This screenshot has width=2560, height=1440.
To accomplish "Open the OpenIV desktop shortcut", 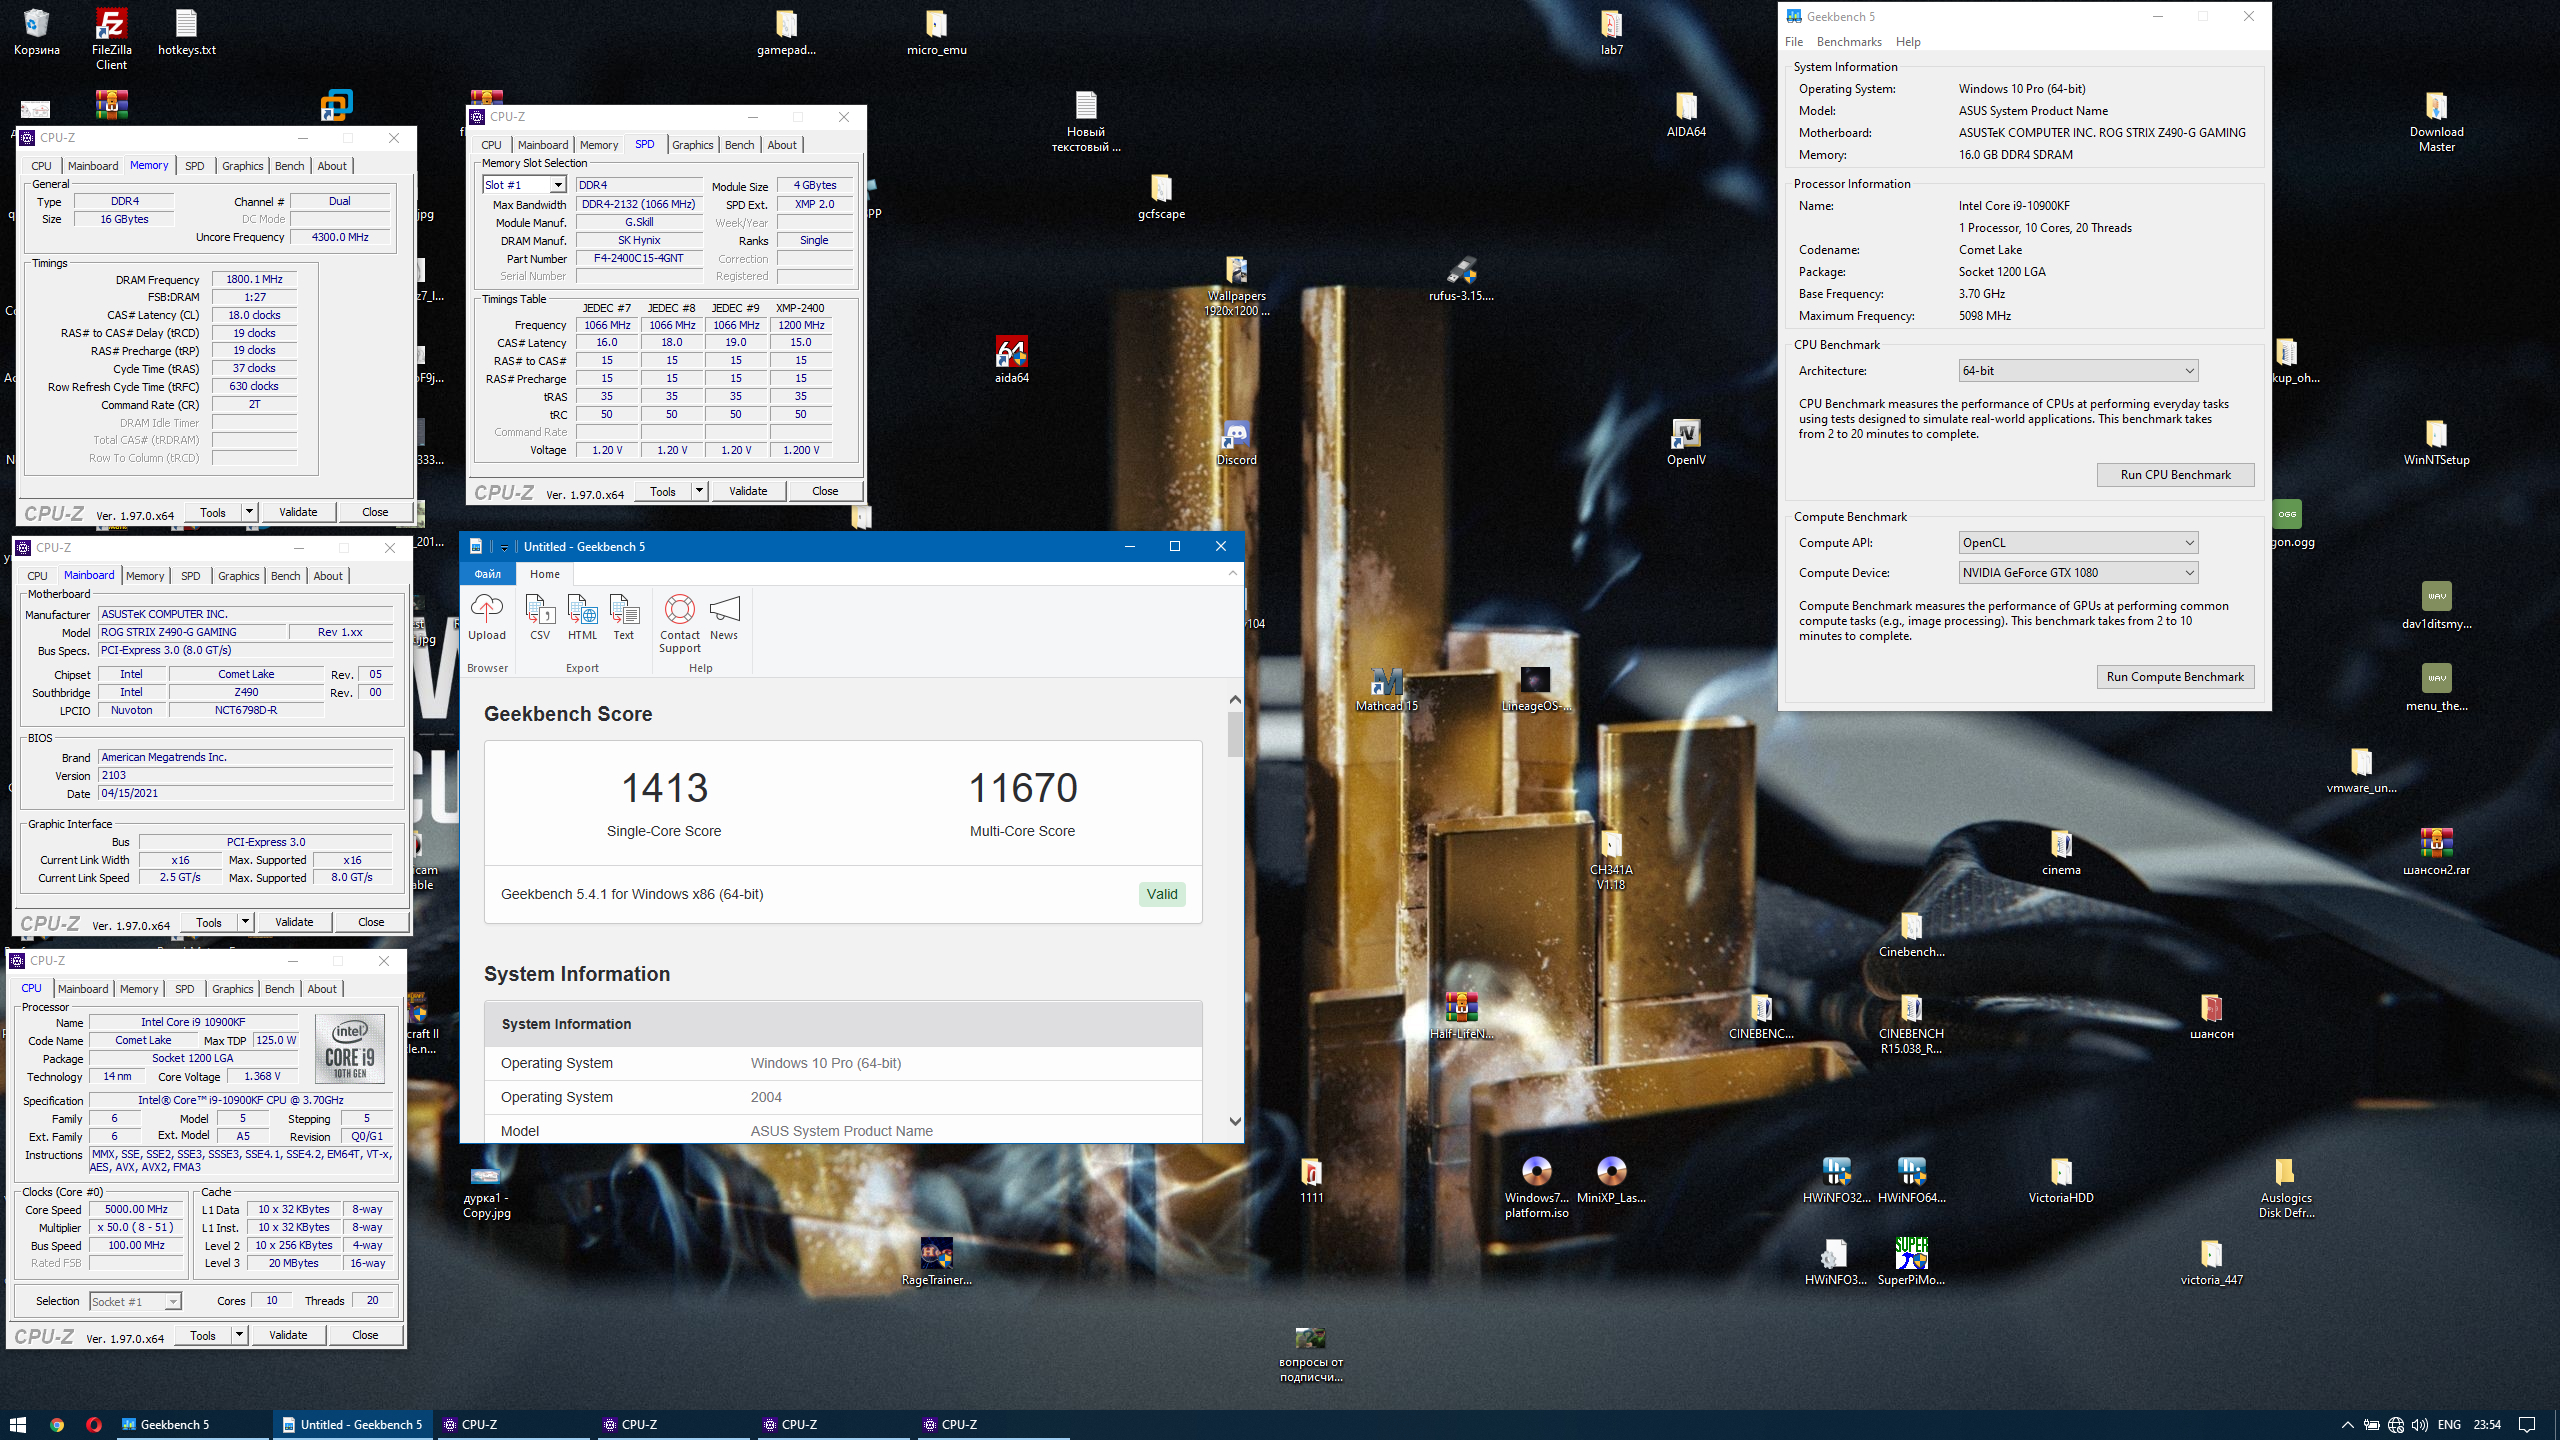I will tap(1686, 442).
